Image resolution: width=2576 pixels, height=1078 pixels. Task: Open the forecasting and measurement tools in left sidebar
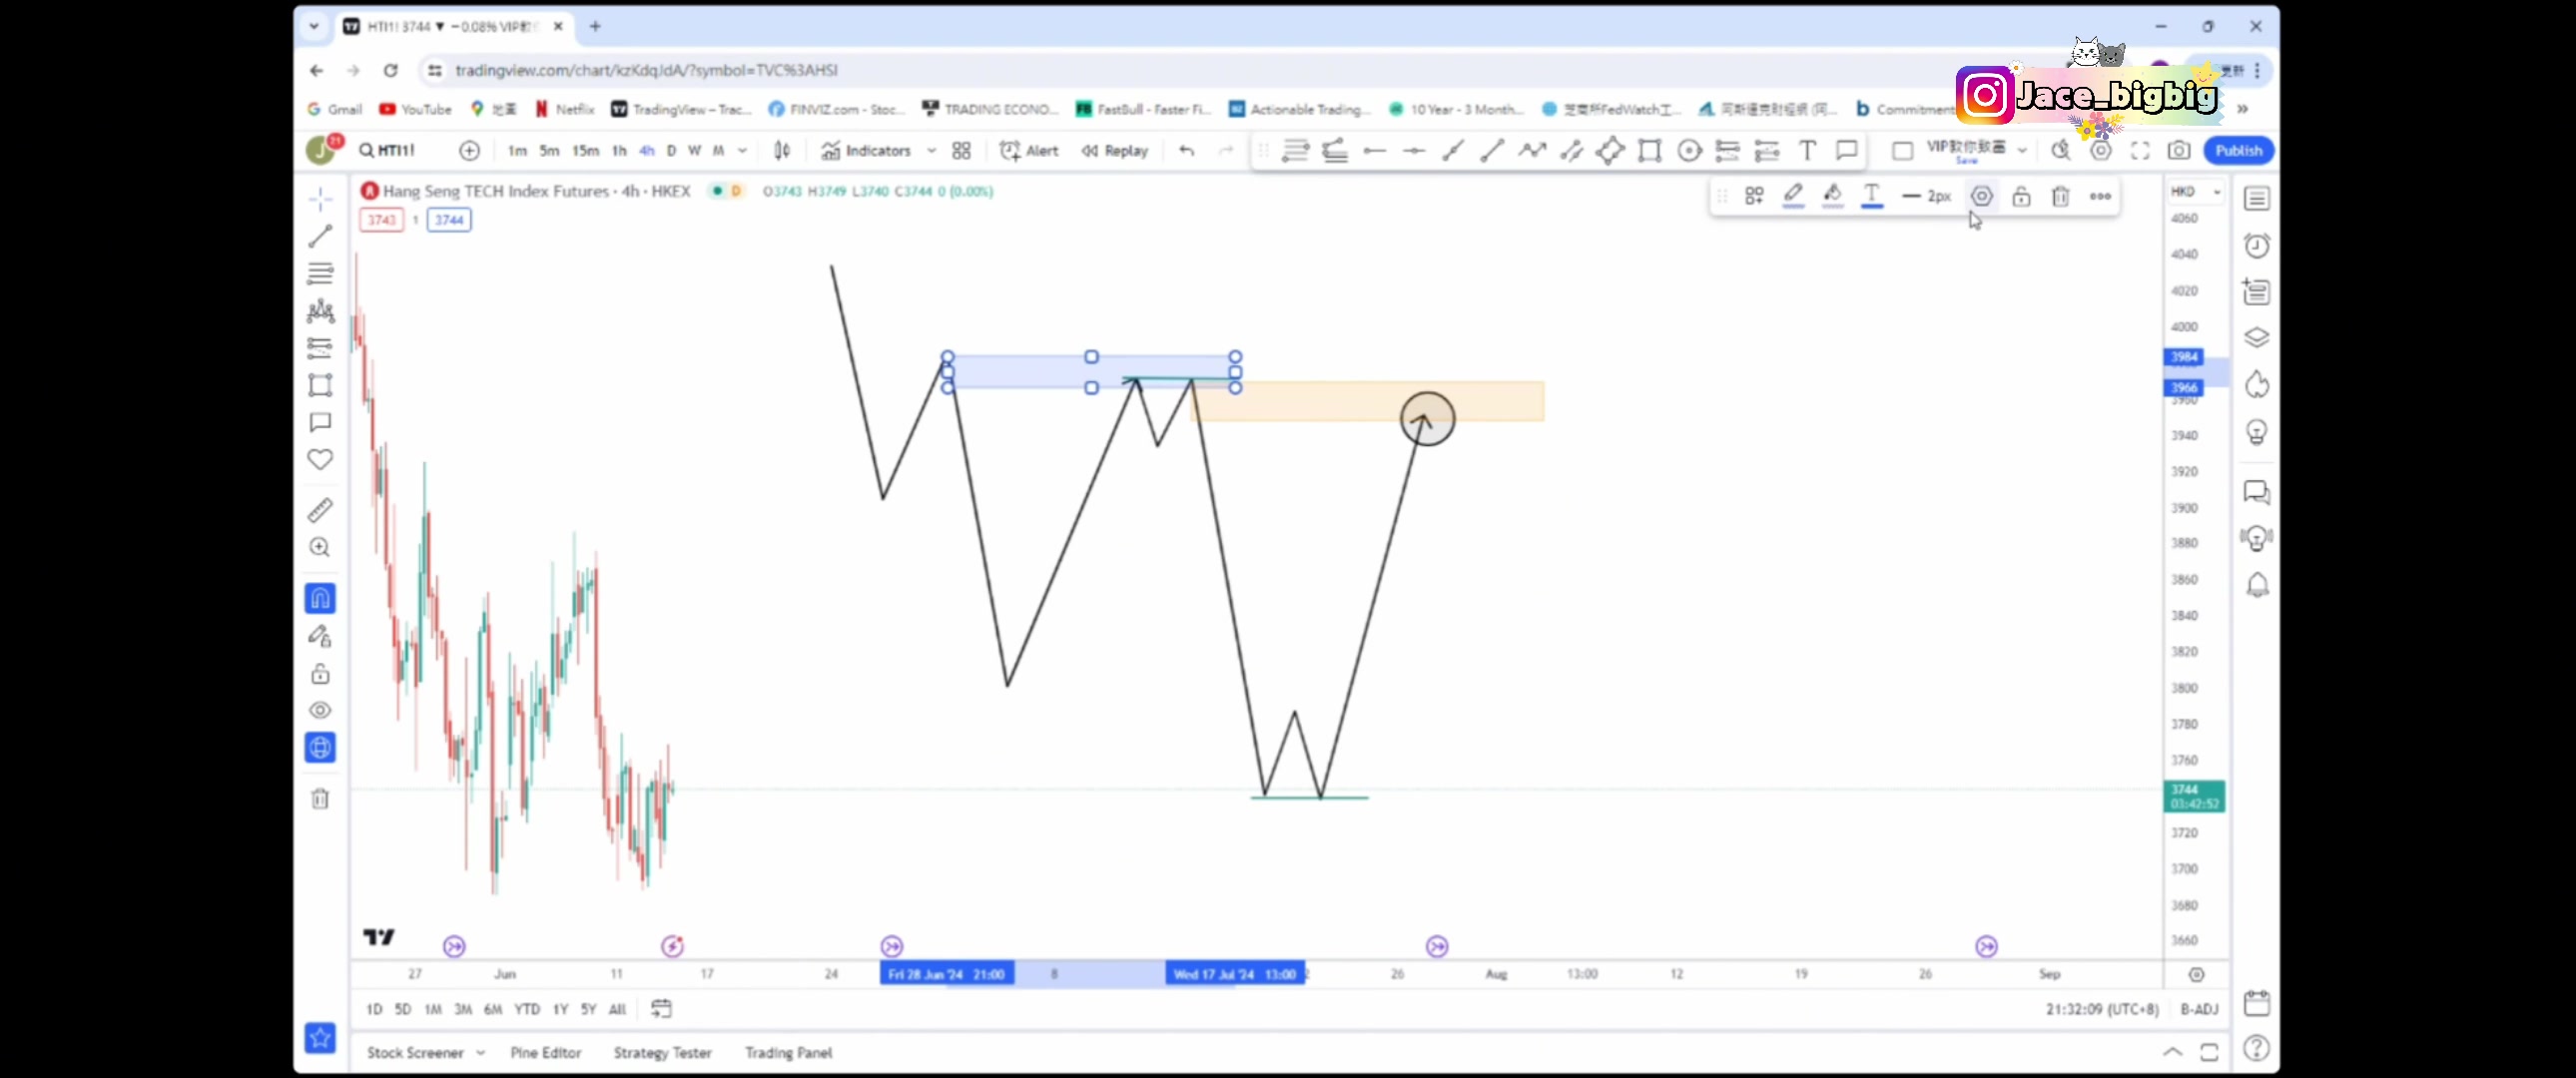point(320,348)
